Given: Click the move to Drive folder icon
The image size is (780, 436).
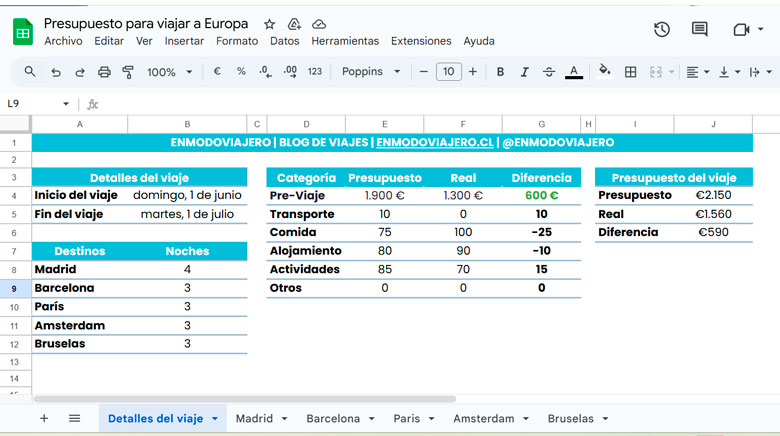Looking at the screenshot, I should point(294,24).
